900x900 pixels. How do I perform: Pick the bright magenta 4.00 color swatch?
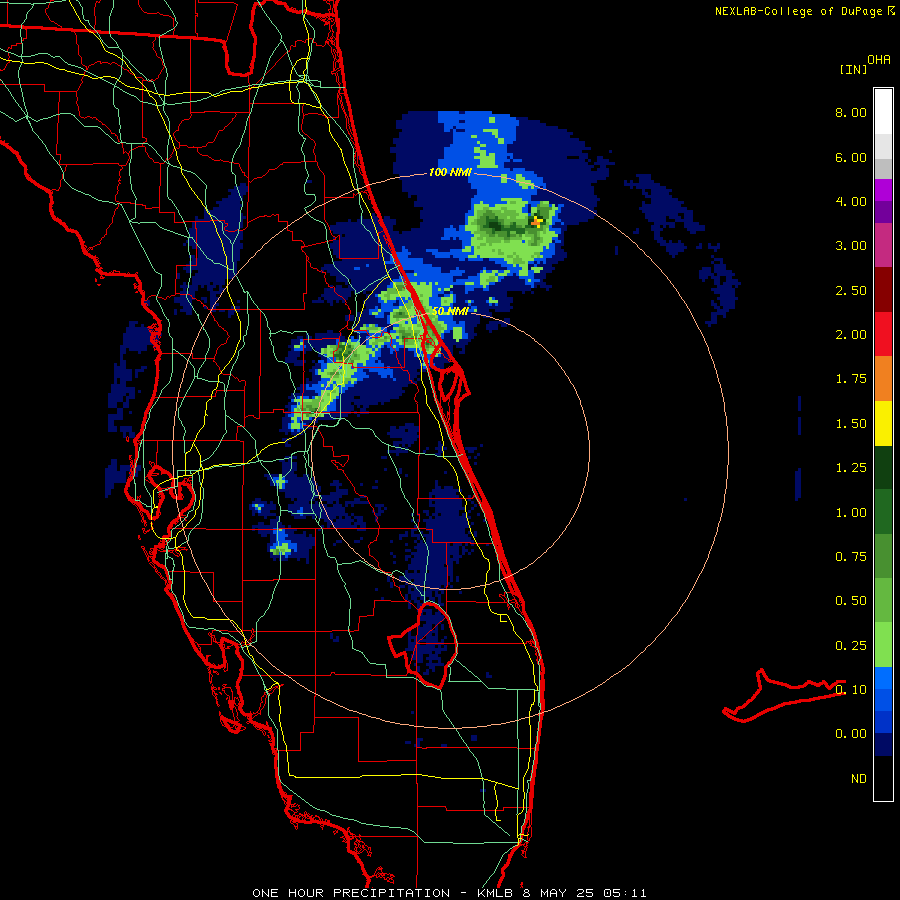pos(883,190)
